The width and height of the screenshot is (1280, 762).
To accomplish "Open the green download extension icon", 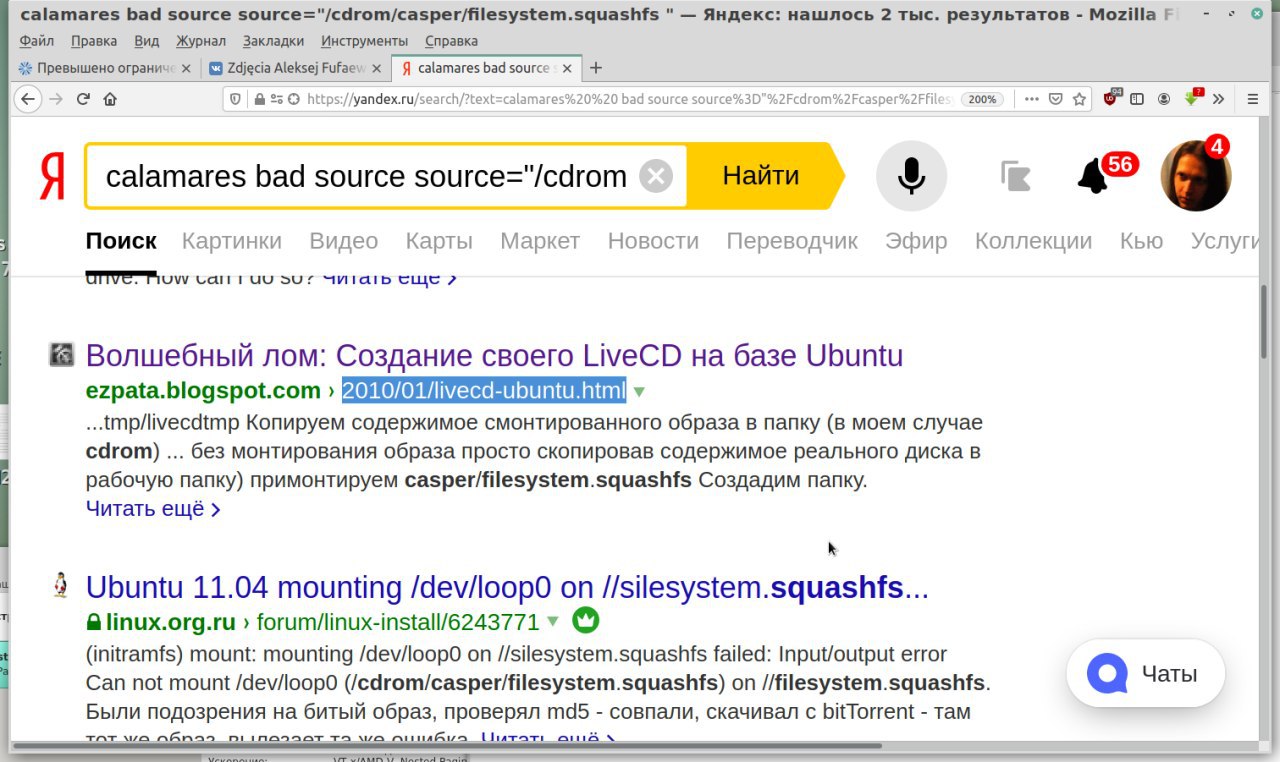I will [x=1192, y=98].
